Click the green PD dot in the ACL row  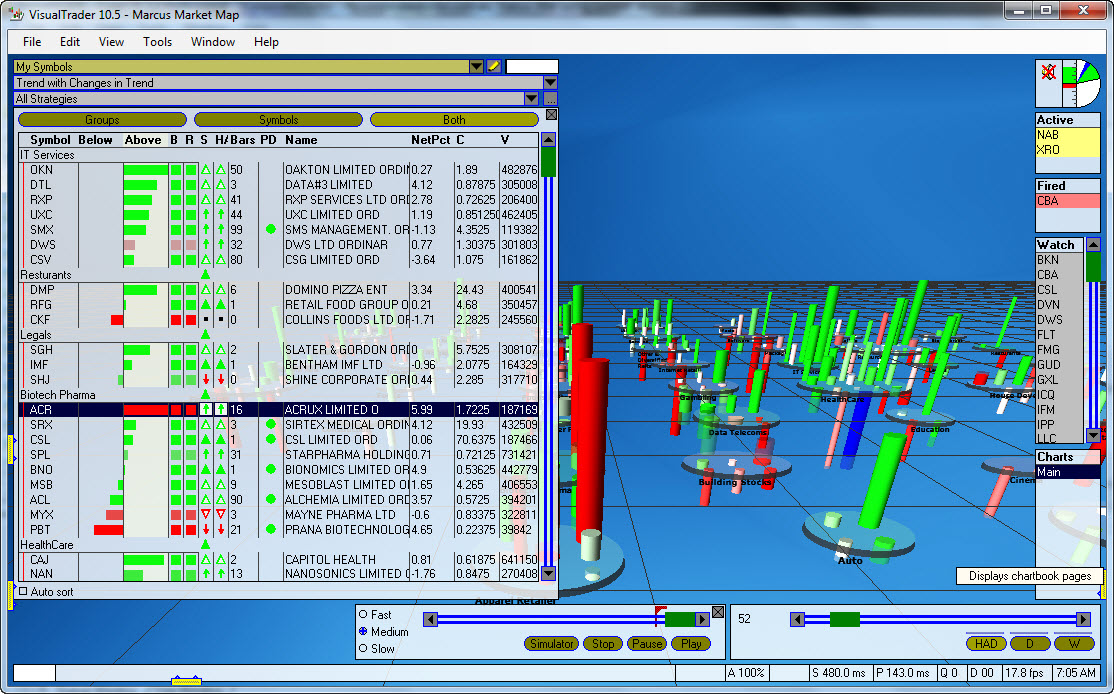270,499
